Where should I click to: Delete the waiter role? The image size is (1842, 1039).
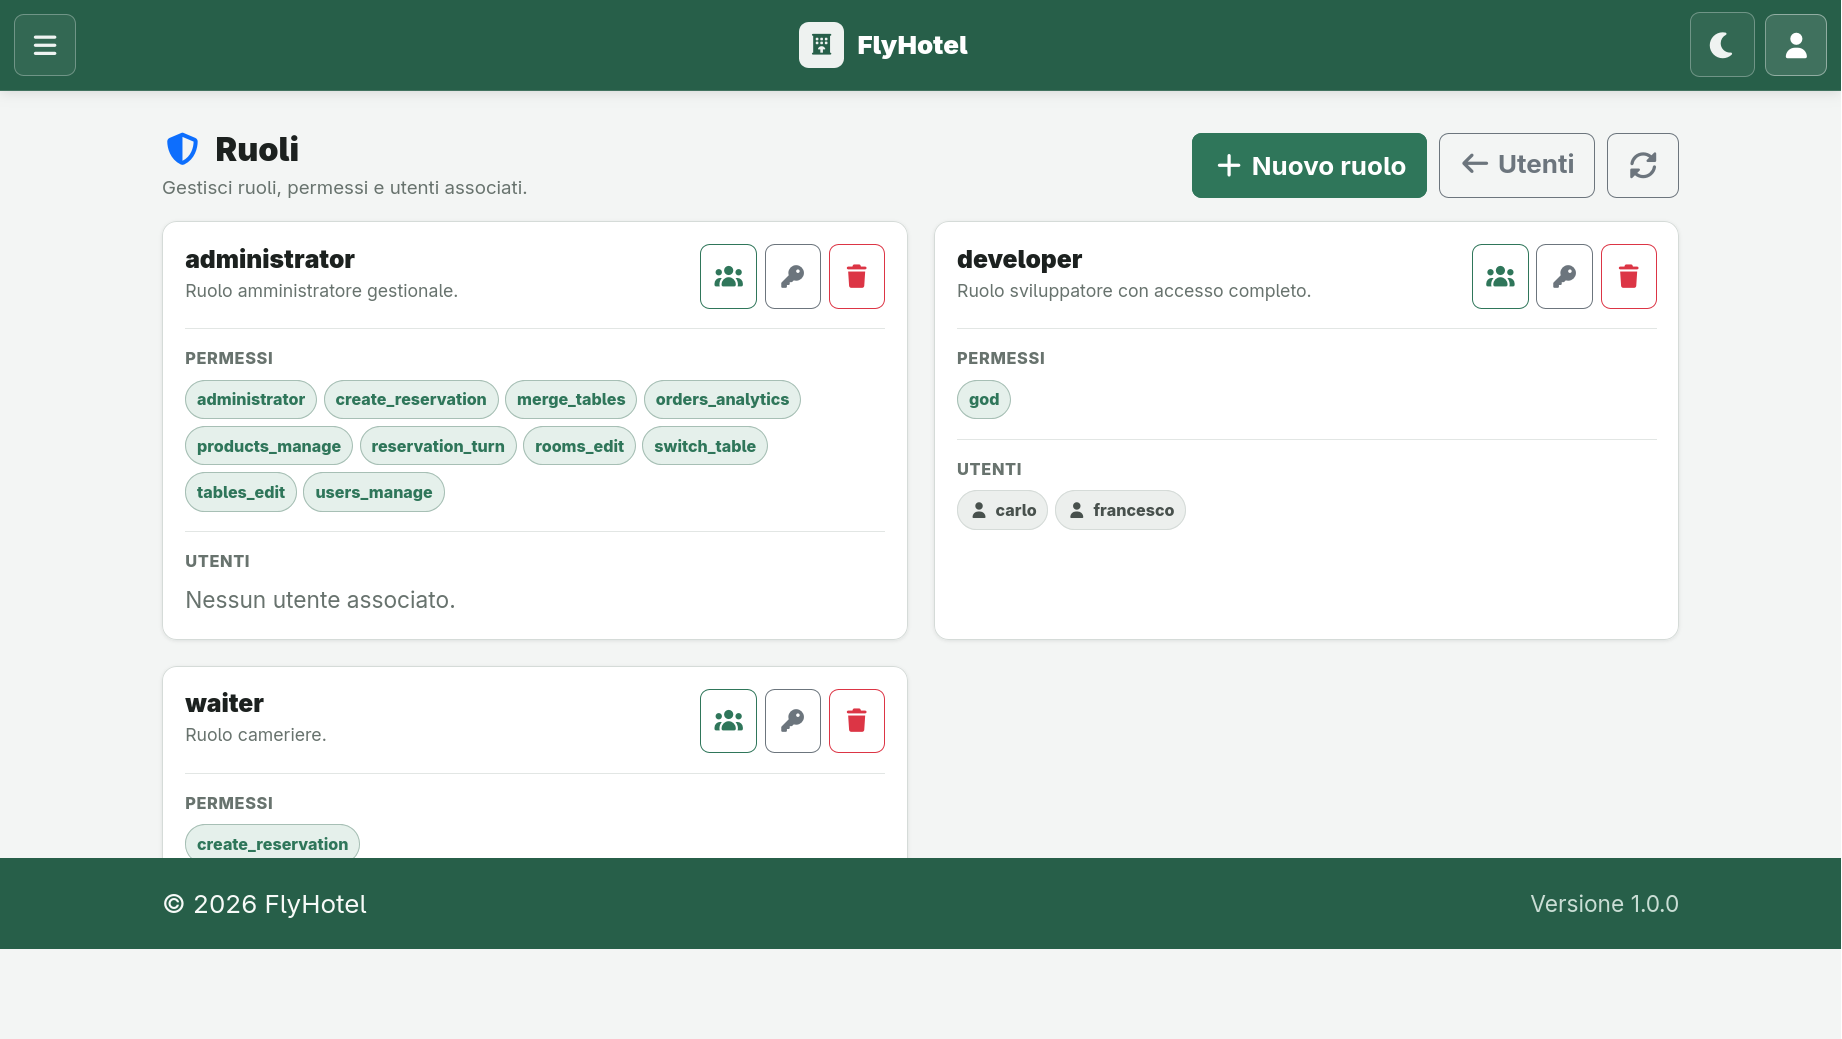pyautogui.click(x=857, y=721)
